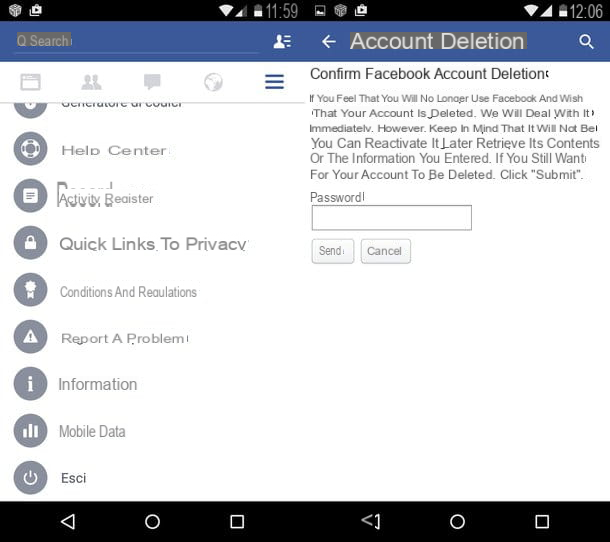The width and height of the screenshot is (610, 542).
Task: Tap the search magnifier on Account Deletion
Action: tap(586, 41)
